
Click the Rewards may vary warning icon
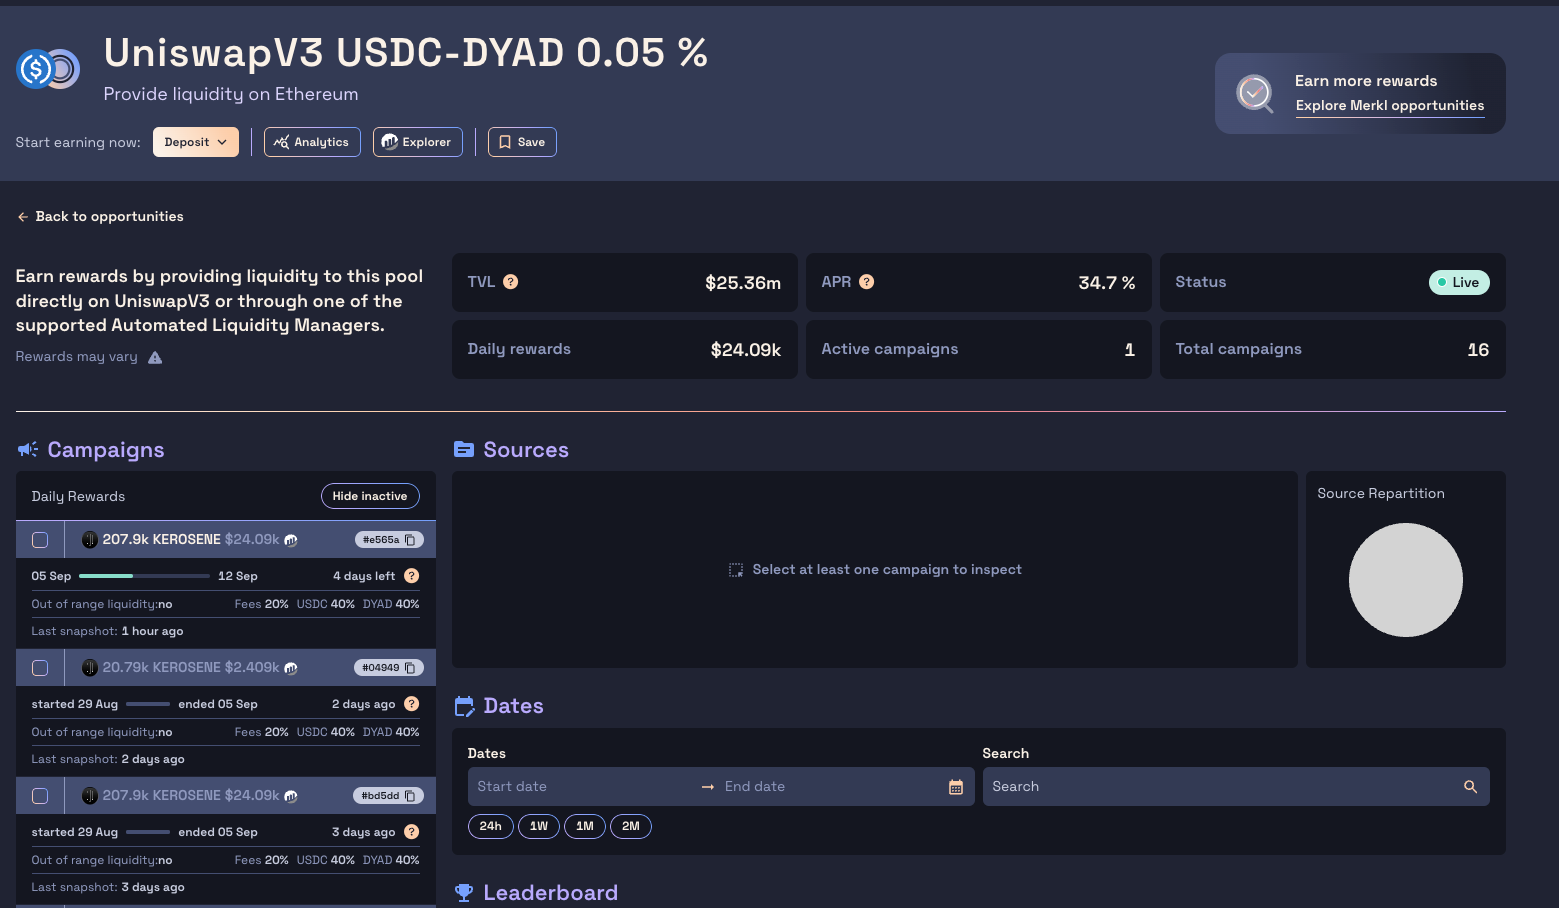coord(155,358)
